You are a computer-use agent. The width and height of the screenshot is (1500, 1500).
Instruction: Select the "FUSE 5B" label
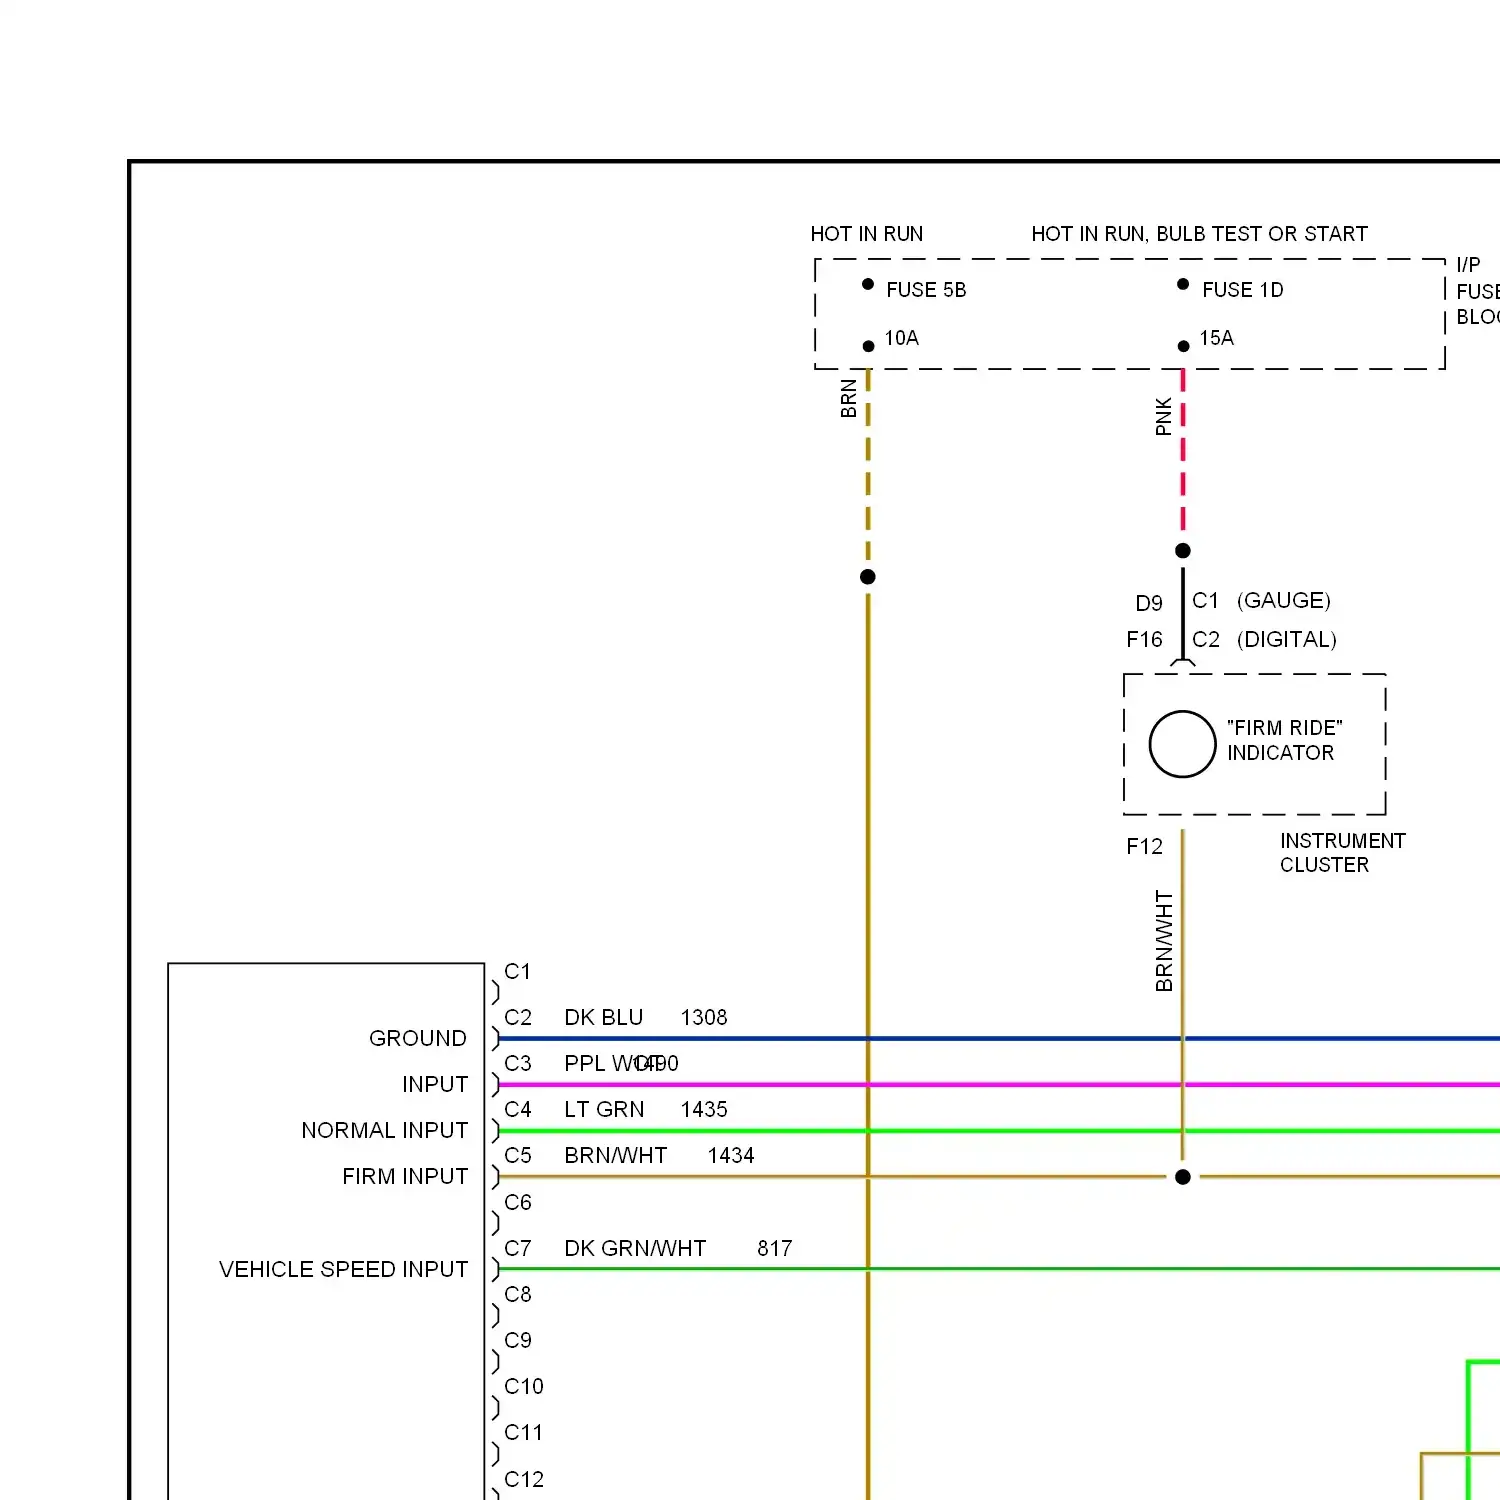click(926, 290)
